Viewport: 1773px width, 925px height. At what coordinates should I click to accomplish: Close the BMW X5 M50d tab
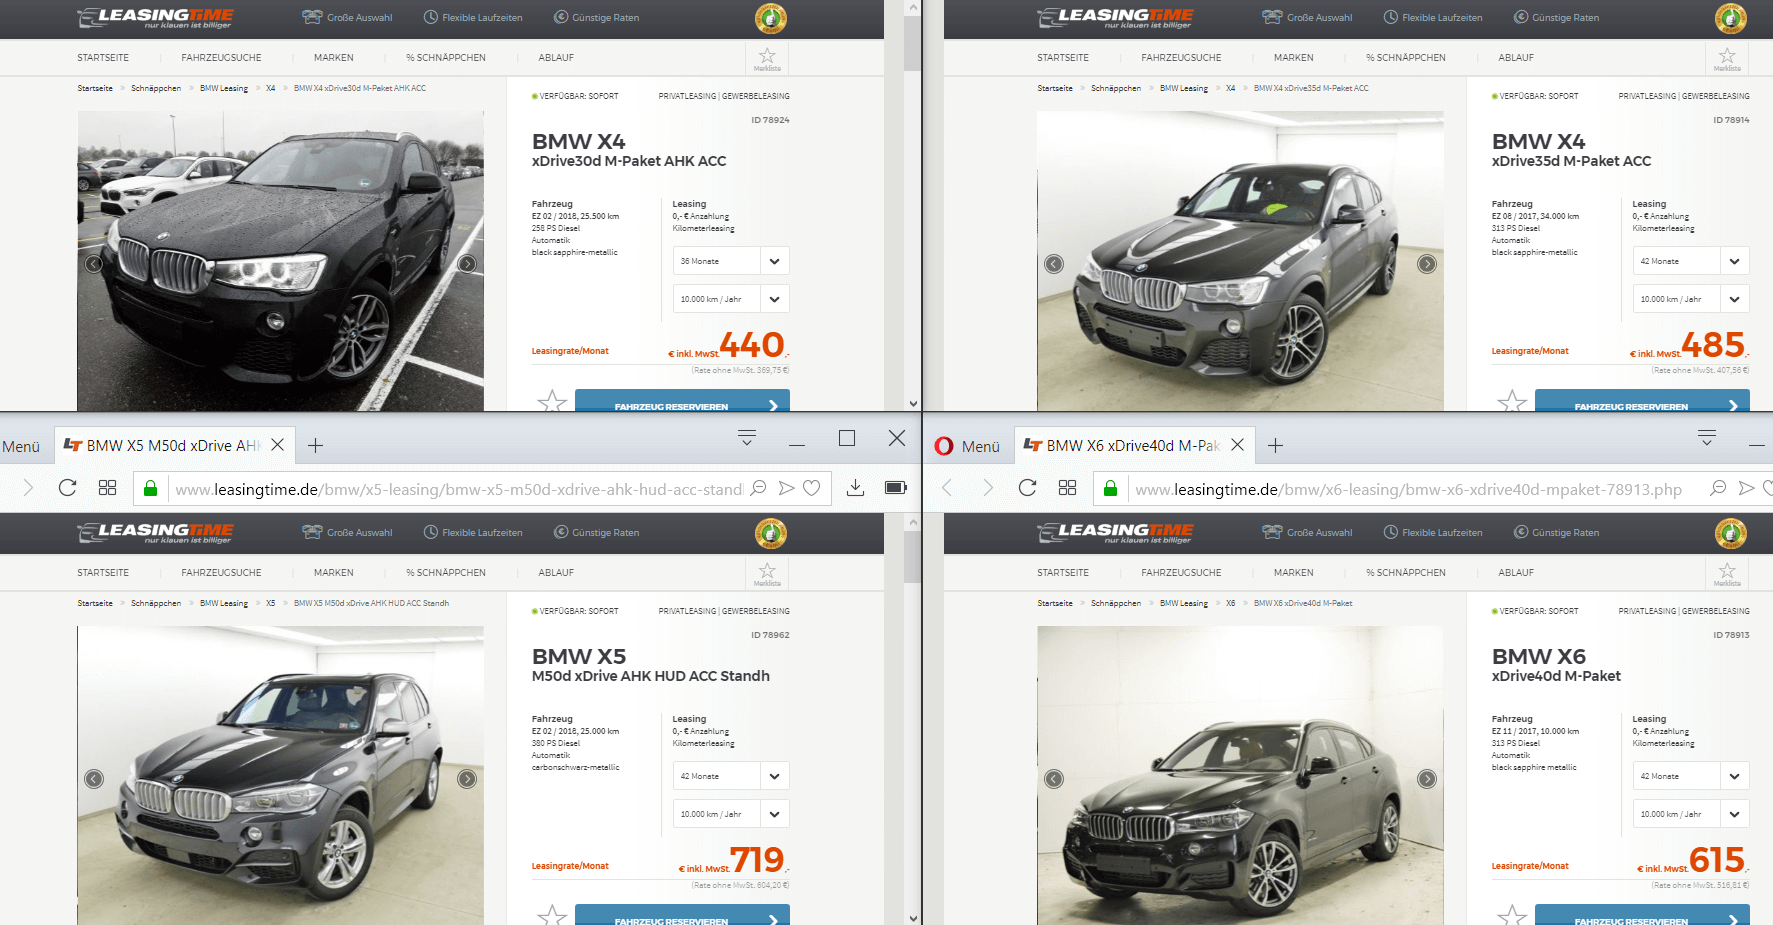(x=278, y=445)
